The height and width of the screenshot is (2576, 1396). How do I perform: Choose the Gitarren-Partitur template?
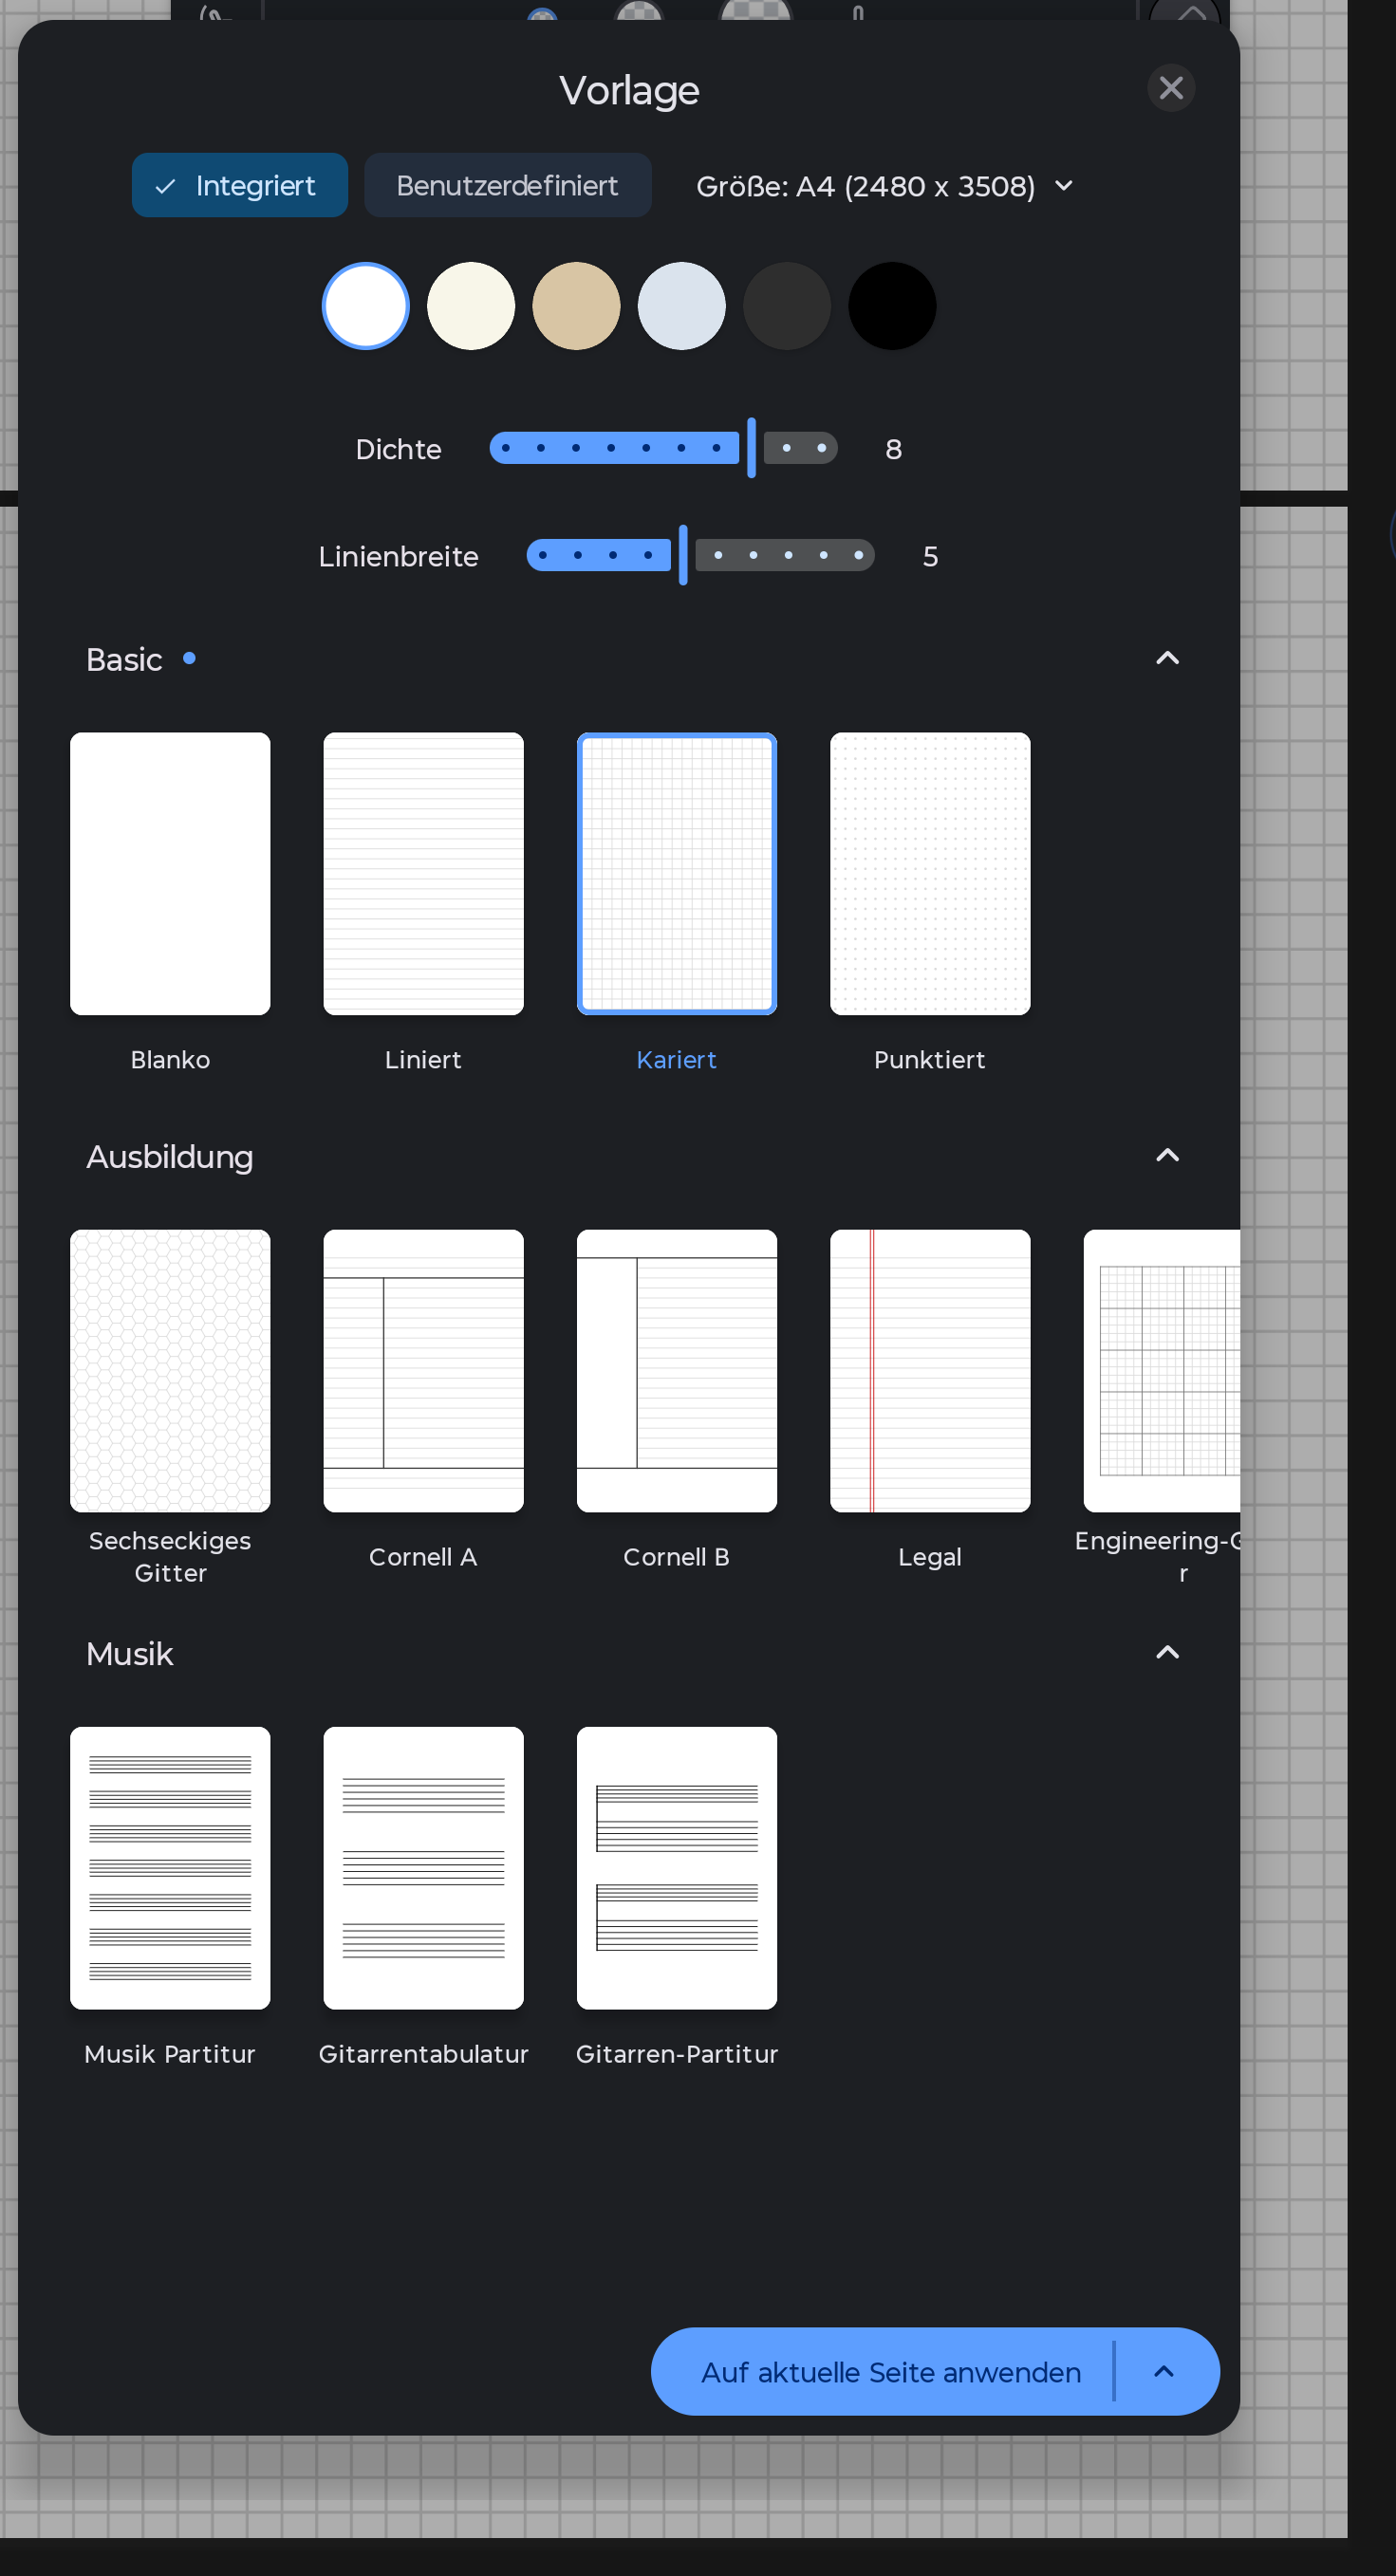tap(677, 1868)
